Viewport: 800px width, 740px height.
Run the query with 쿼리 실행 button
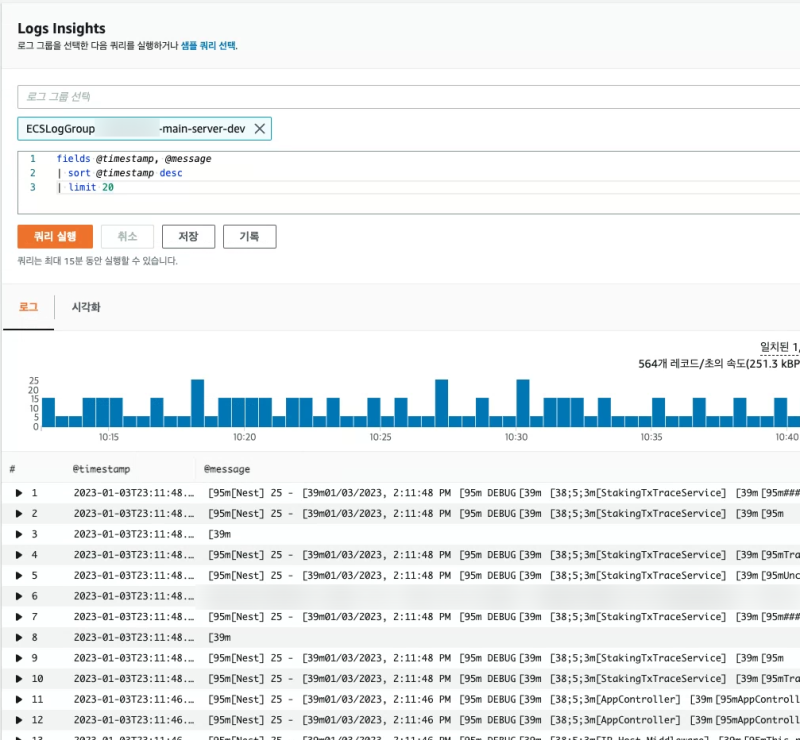pyautogui.click(x=55, y=236)
